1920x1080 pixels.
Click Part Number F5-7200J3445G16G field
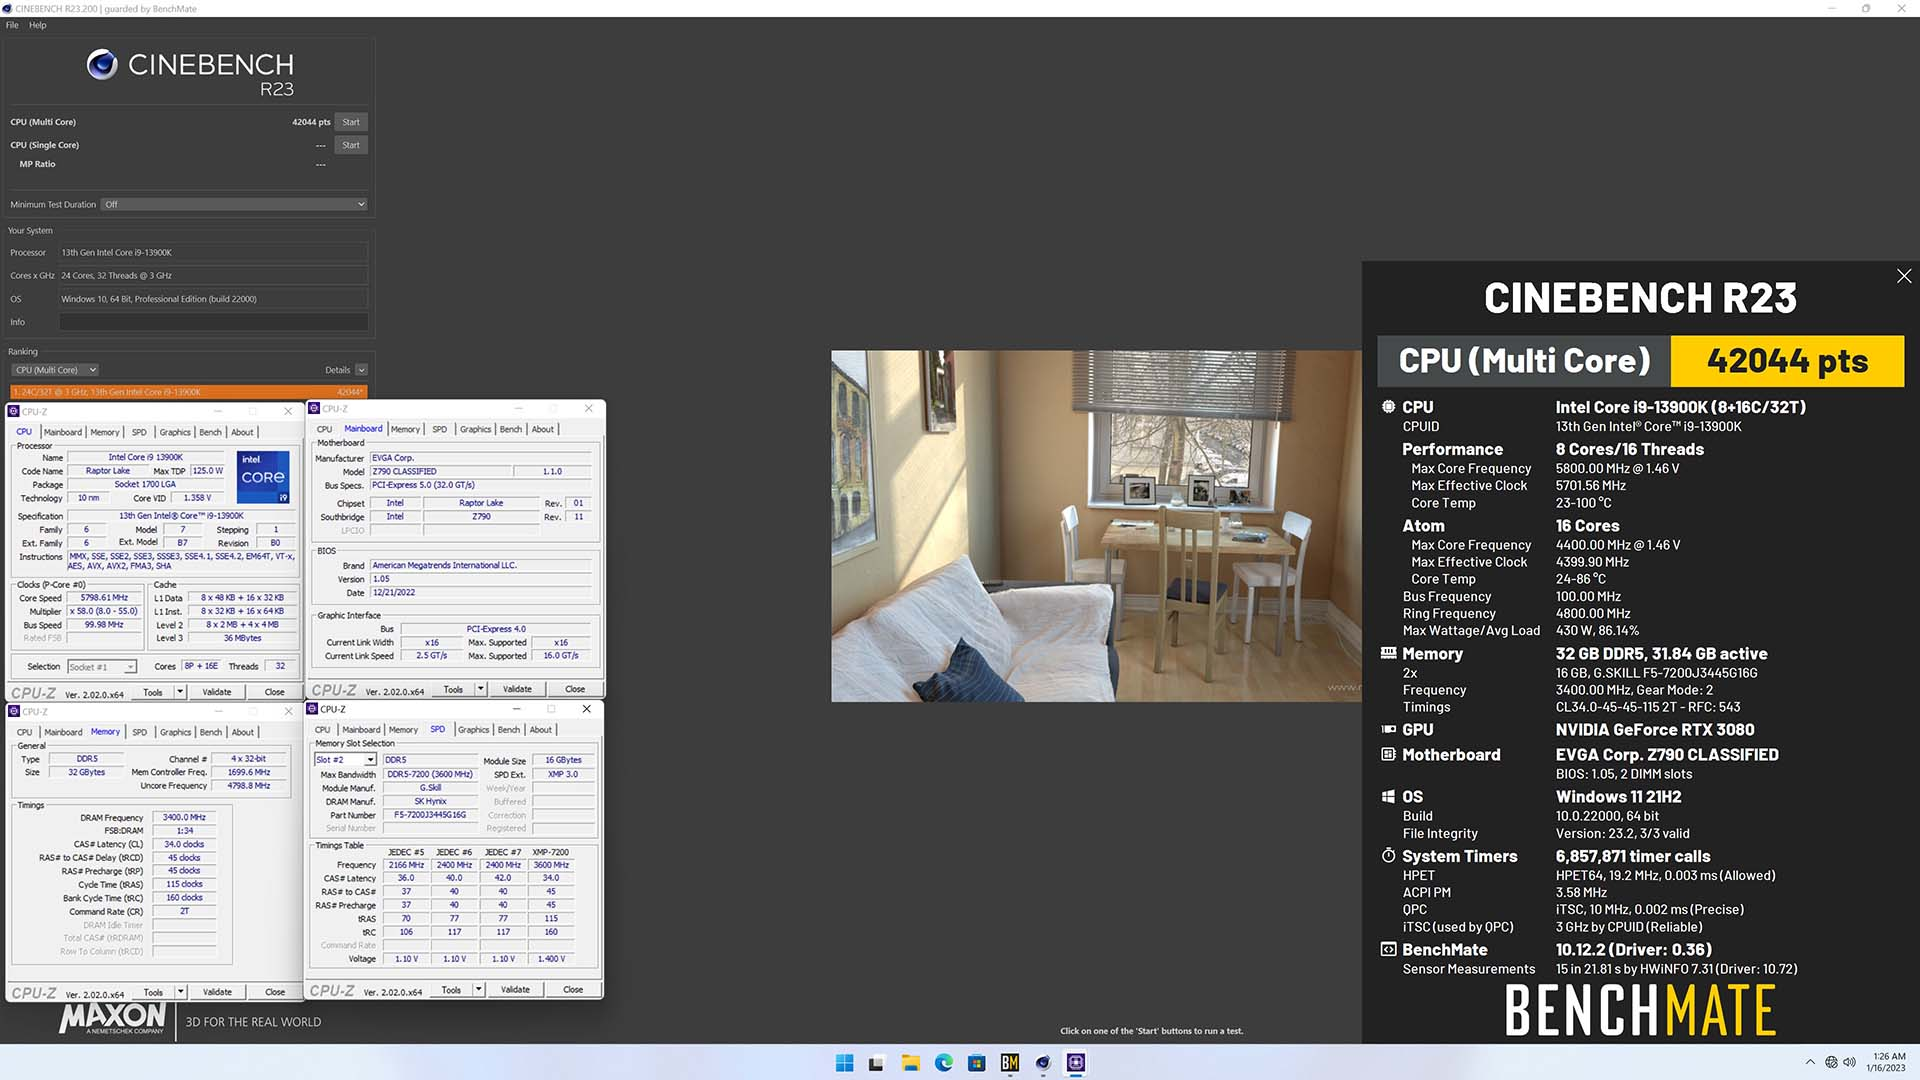tap(429, 815)
